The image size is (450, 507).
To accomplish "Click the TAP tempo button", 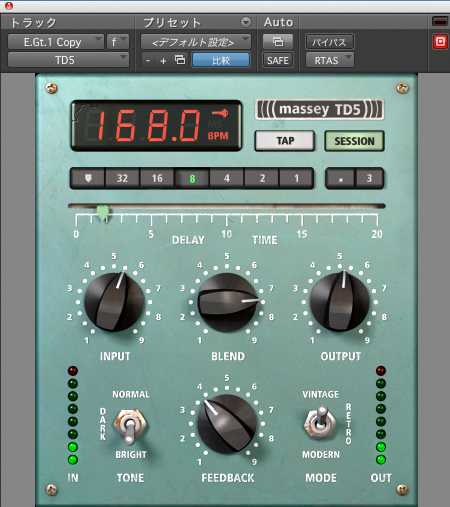I will (x=285, y=141).
